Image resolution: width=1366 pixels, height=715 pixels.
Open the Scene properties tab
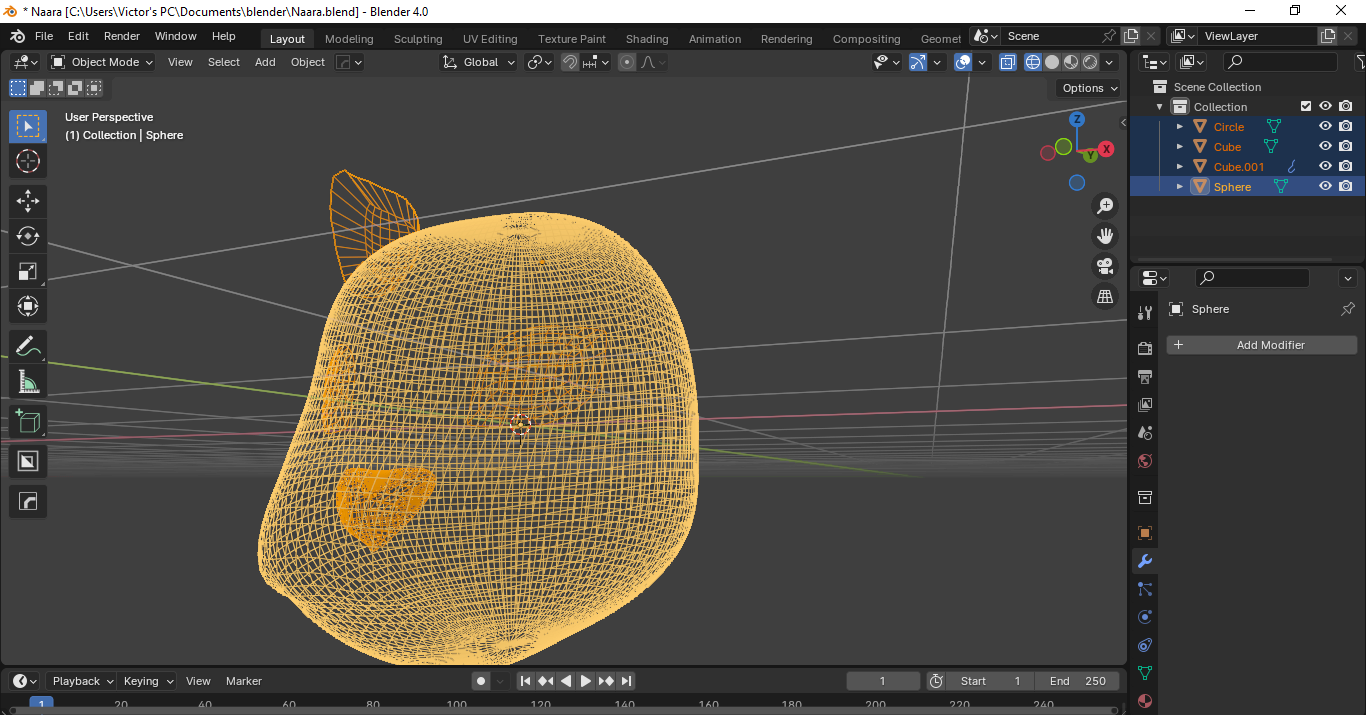pyautogui.click(x=1145, y=433)
